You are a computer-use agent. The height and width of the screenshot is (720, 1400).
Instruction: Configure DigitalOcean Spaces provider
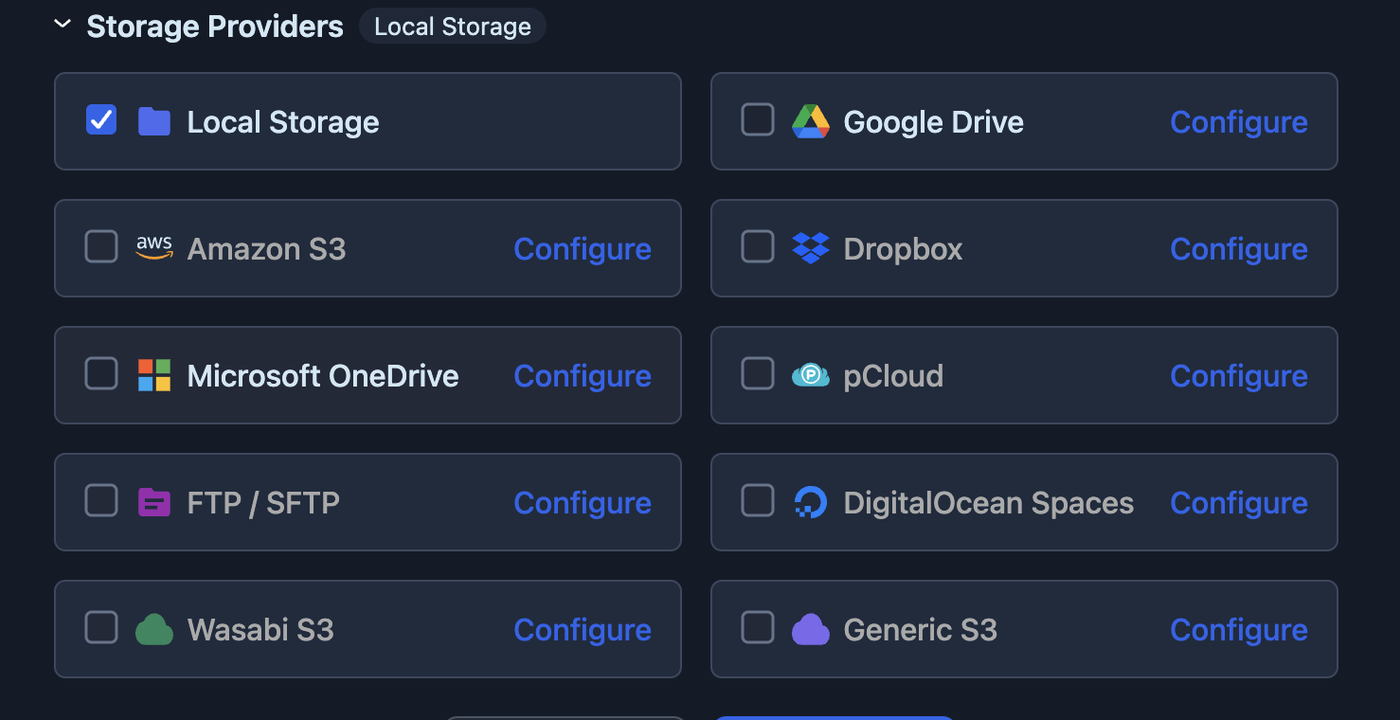tap(1239, 503)
